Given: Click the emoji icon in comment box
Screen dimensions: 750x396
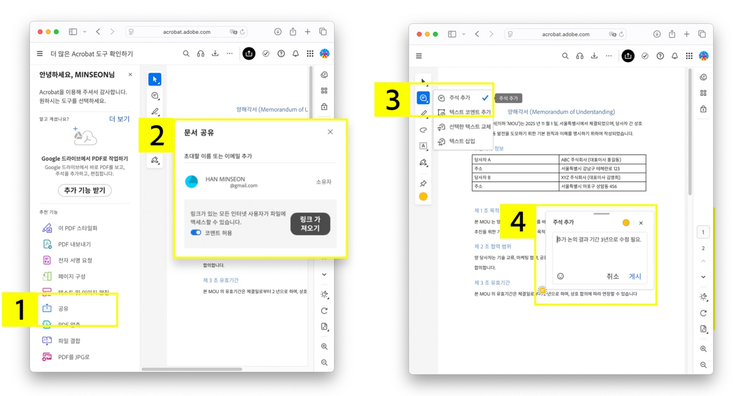Looking at the screenshot, I should coord(561,276).
